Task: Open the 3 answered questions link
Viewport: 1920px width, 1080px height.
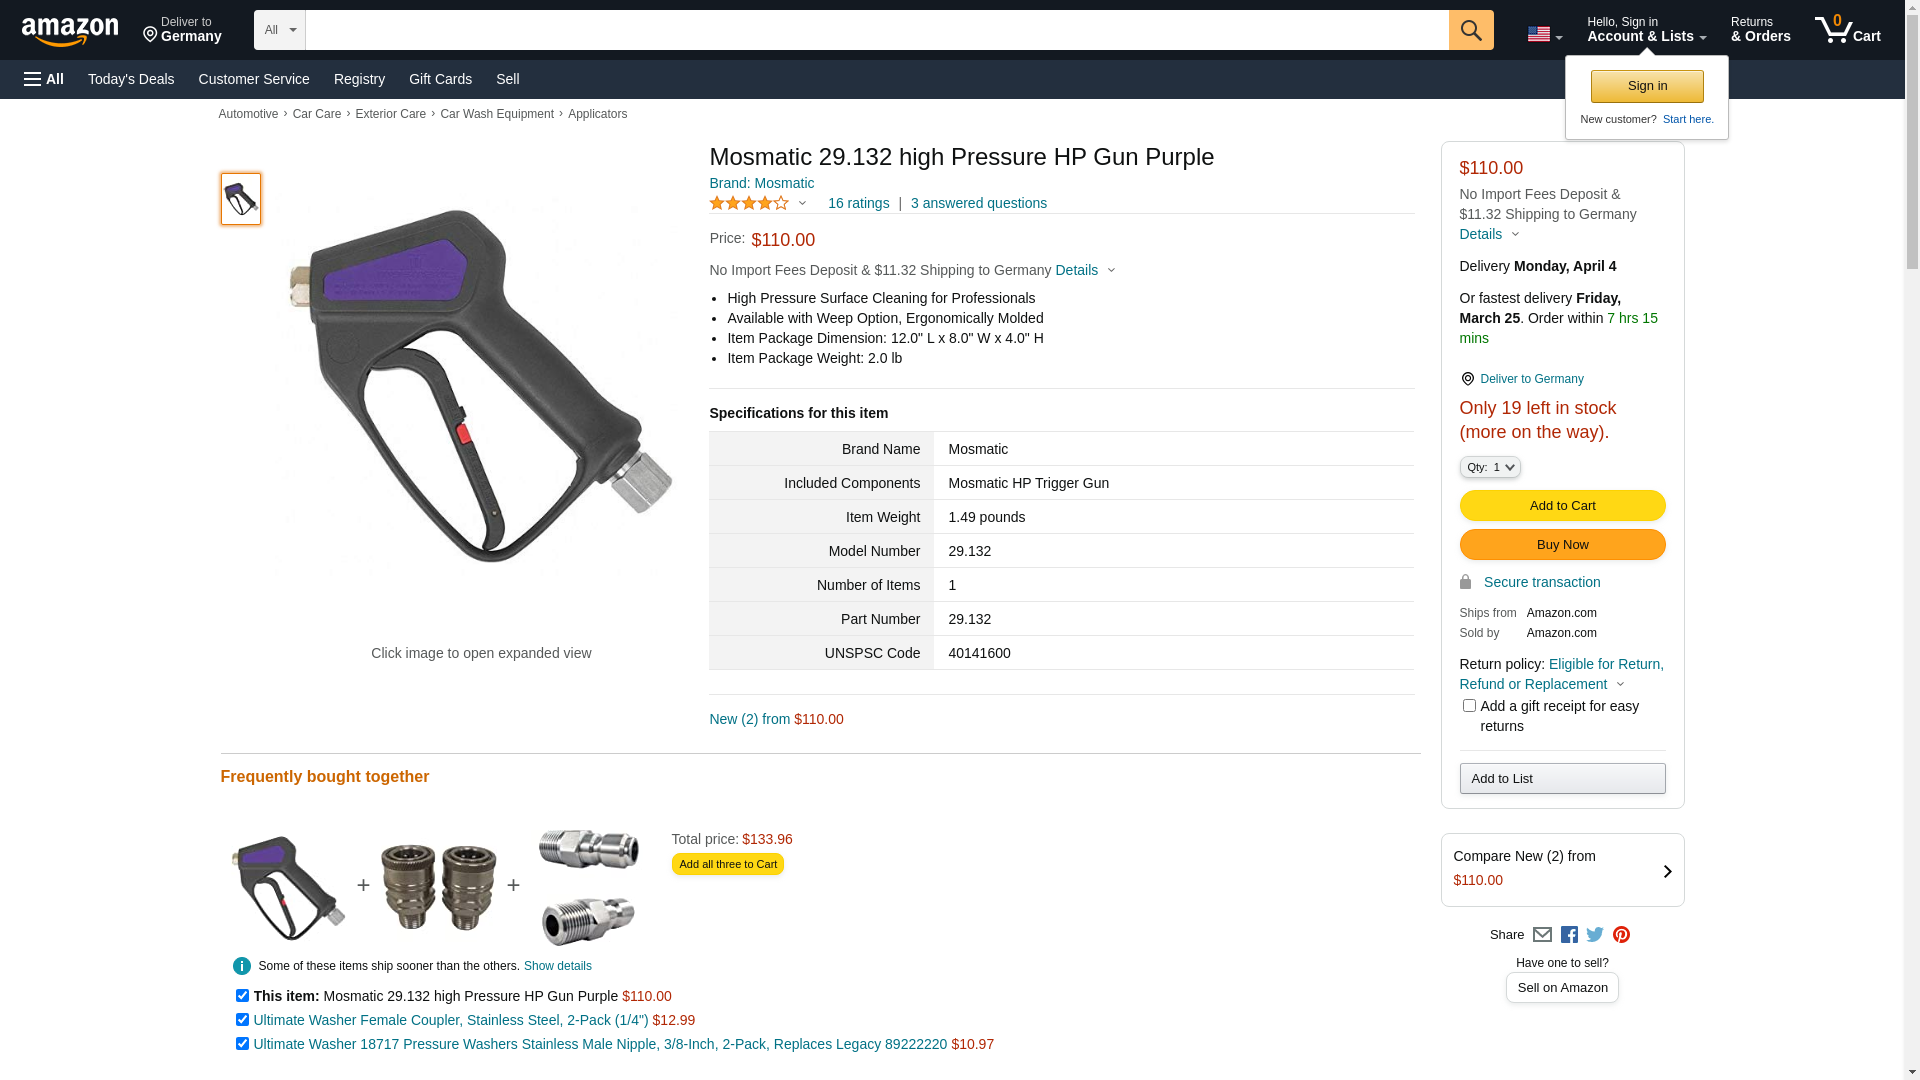Action: (978, 203)
